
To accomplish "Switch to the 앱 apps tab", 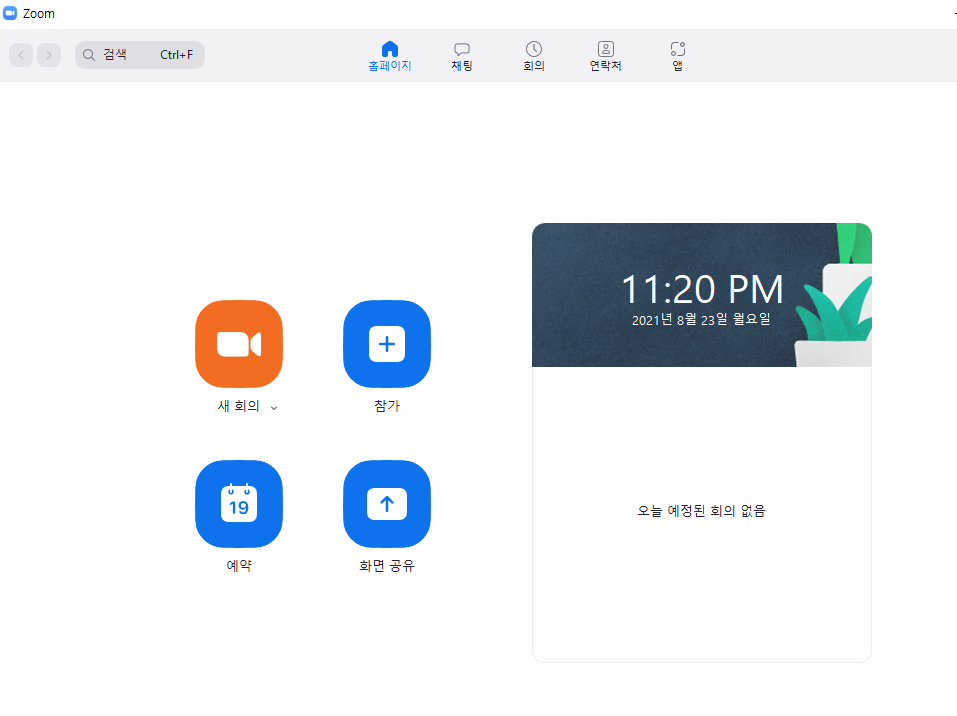I will [x=677, y=56].
